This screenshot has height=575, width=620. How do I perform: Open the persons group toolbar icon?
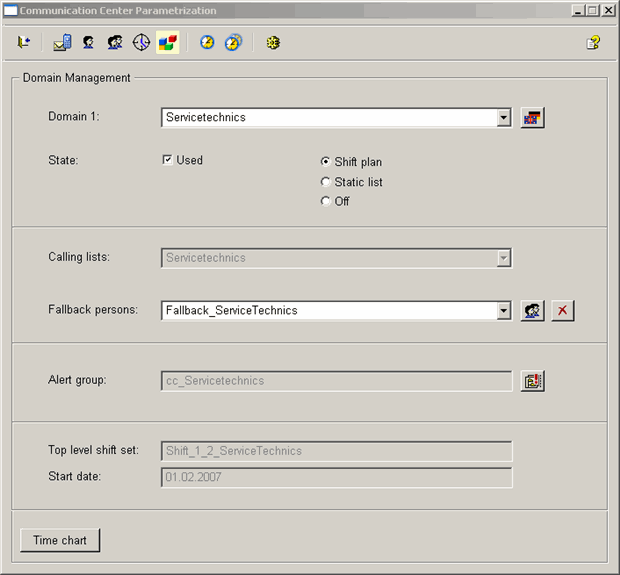114,43
